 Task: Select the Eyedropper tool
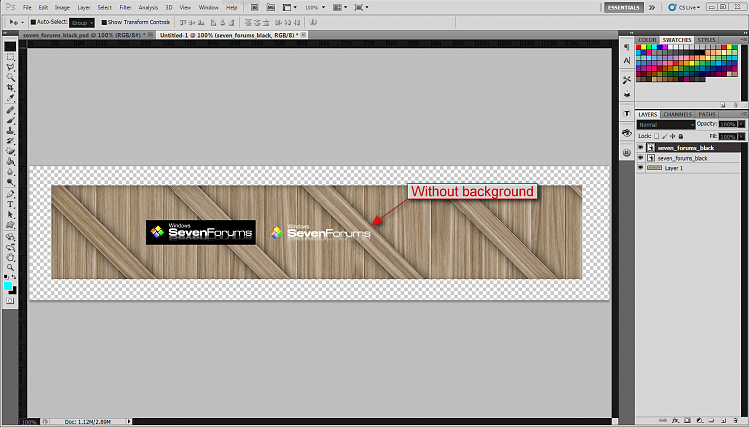(10, 99)
